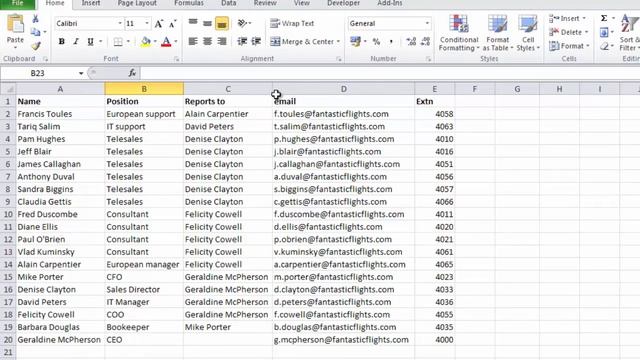Apply Percent Style format

click(376, 42)
